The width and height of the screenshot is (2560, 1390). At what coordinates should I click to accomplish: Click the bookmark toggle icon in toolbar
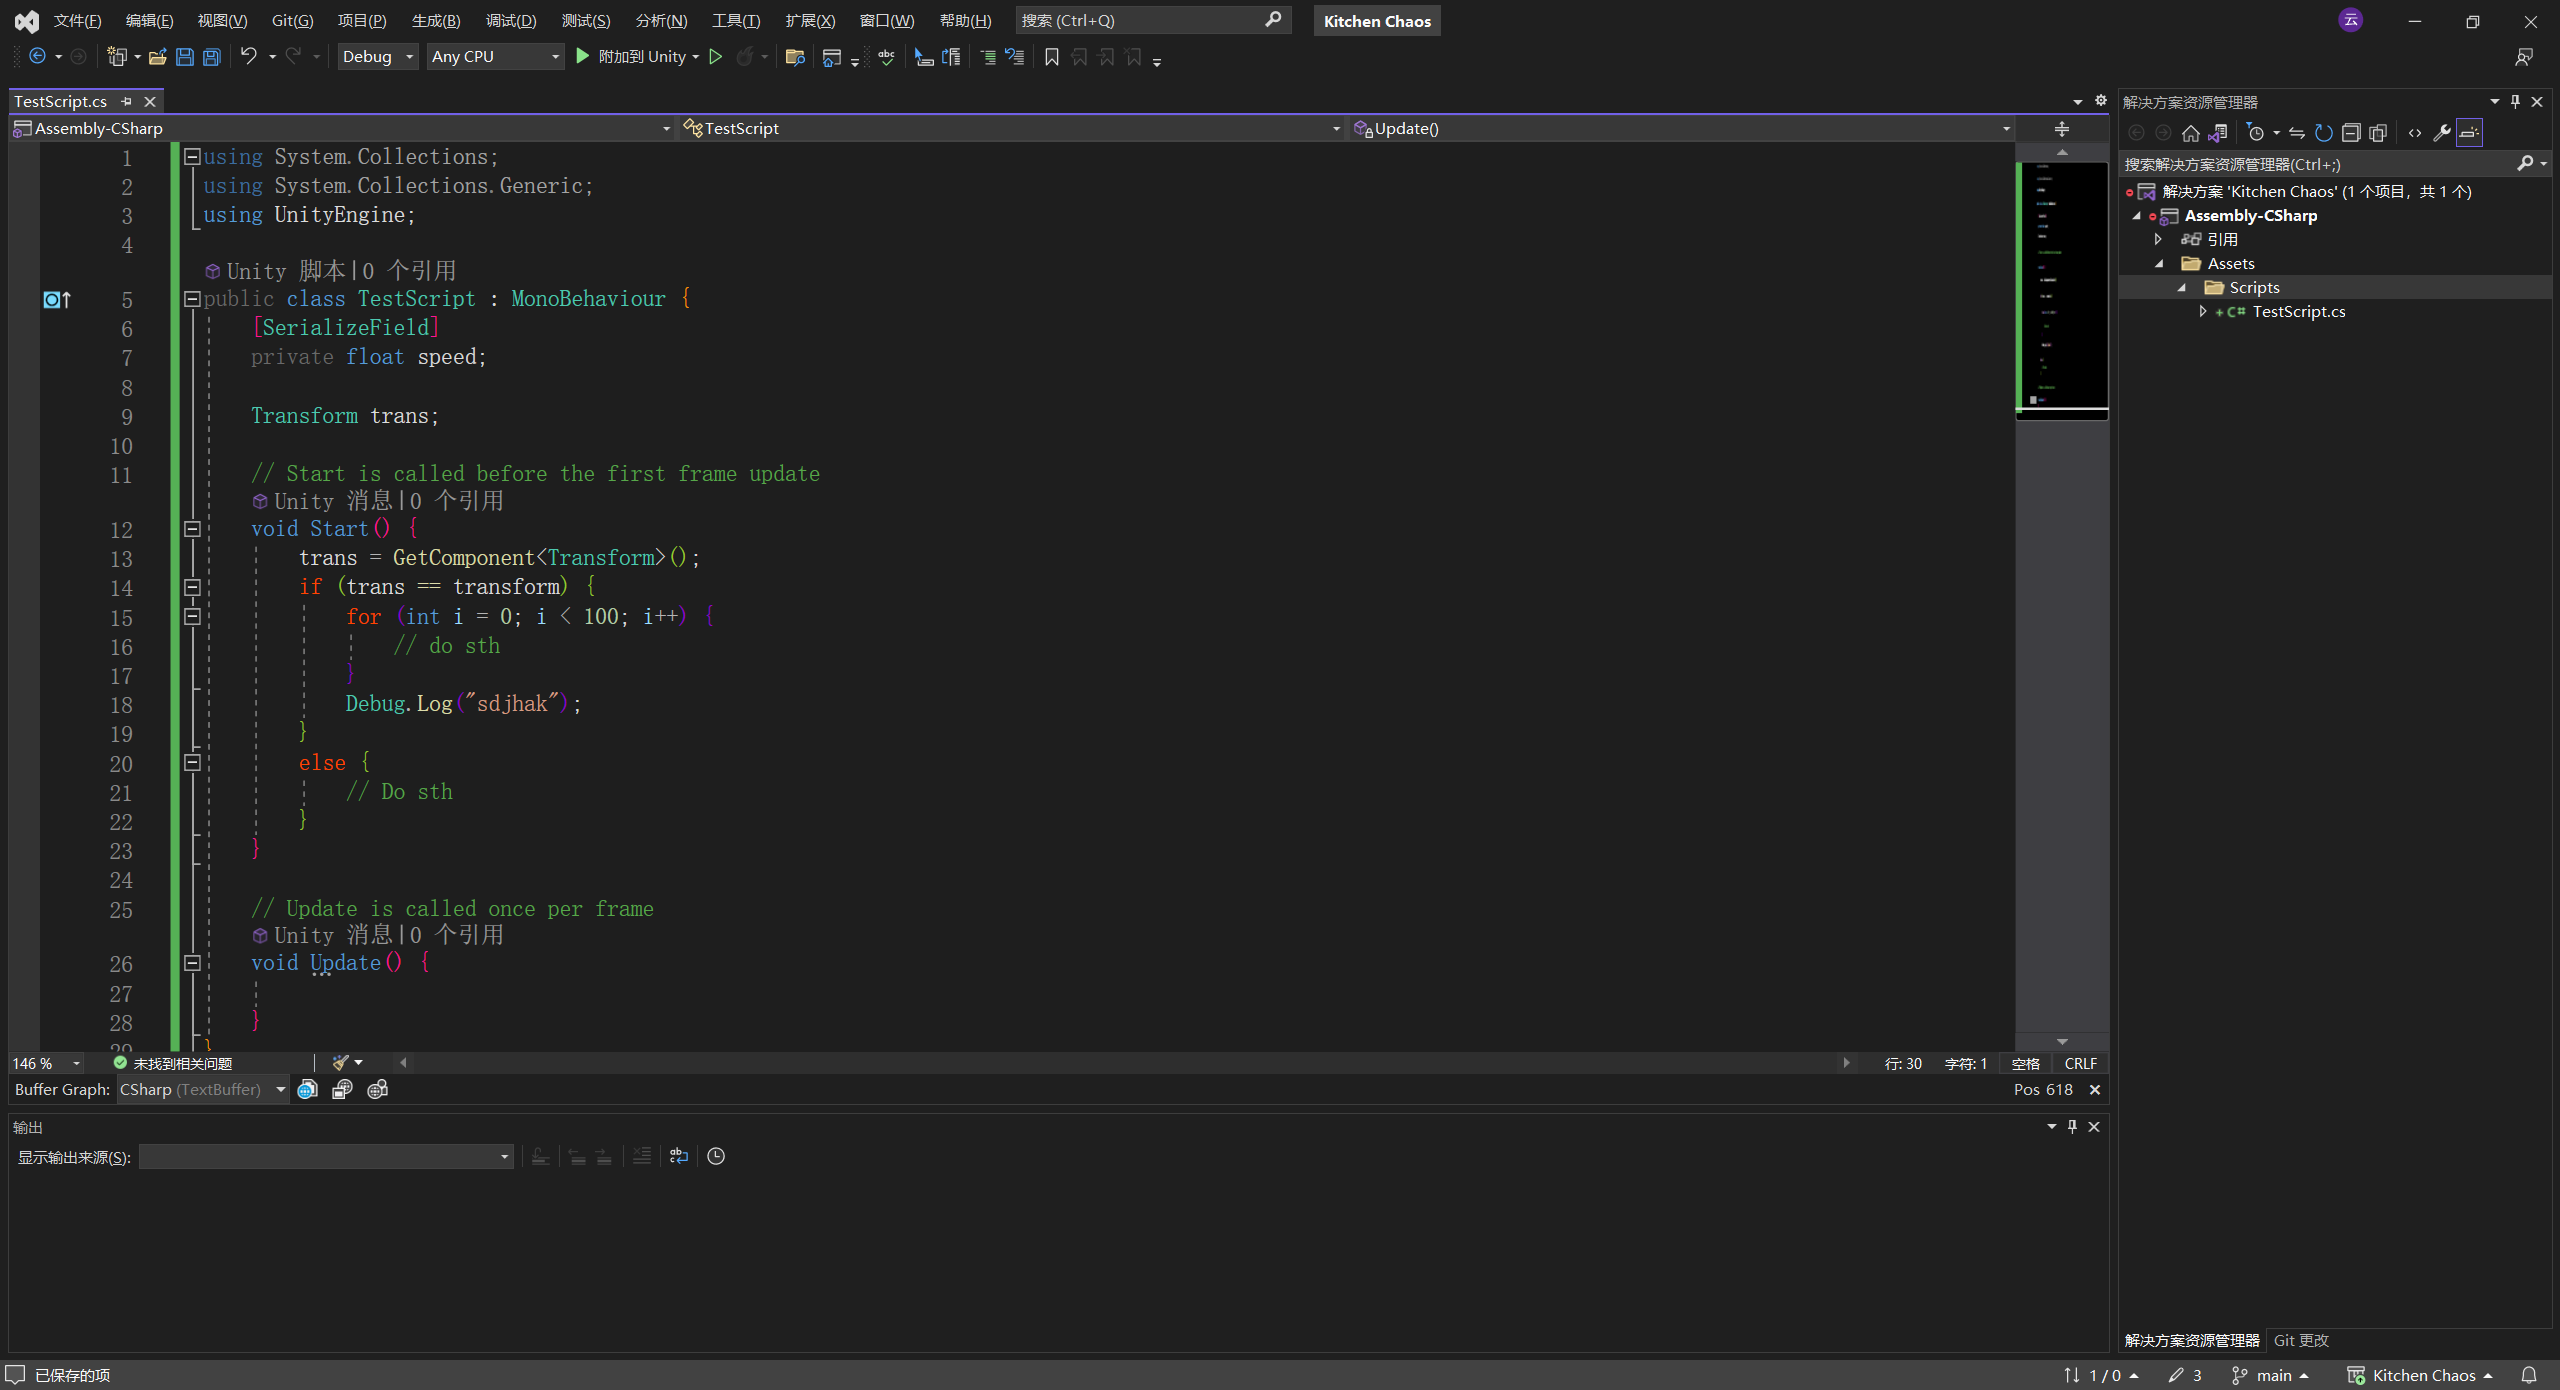coord(1051,57)
